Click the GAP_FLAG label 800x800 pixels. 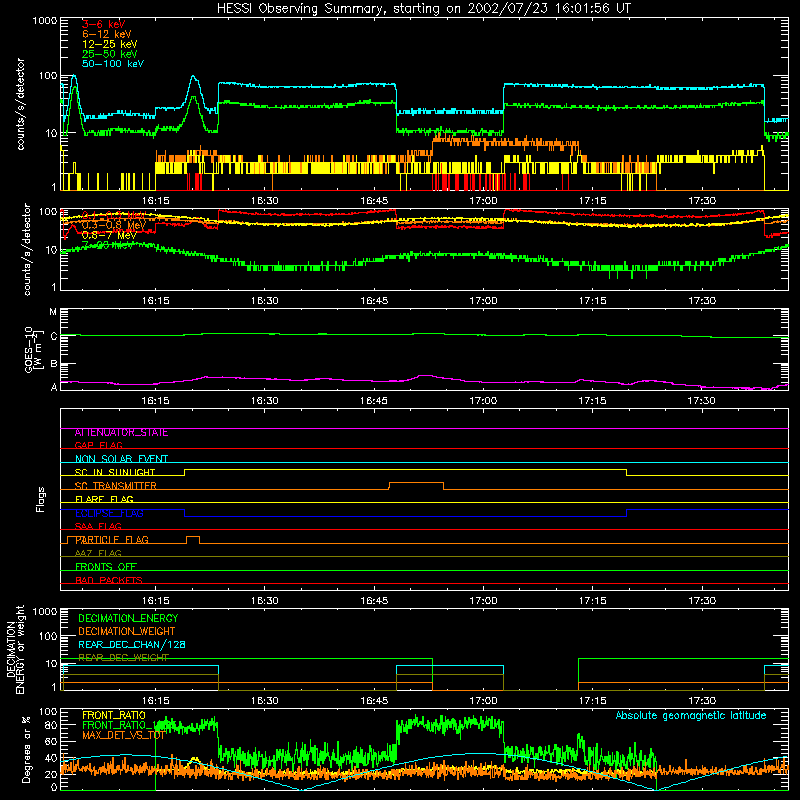(98, 445)
